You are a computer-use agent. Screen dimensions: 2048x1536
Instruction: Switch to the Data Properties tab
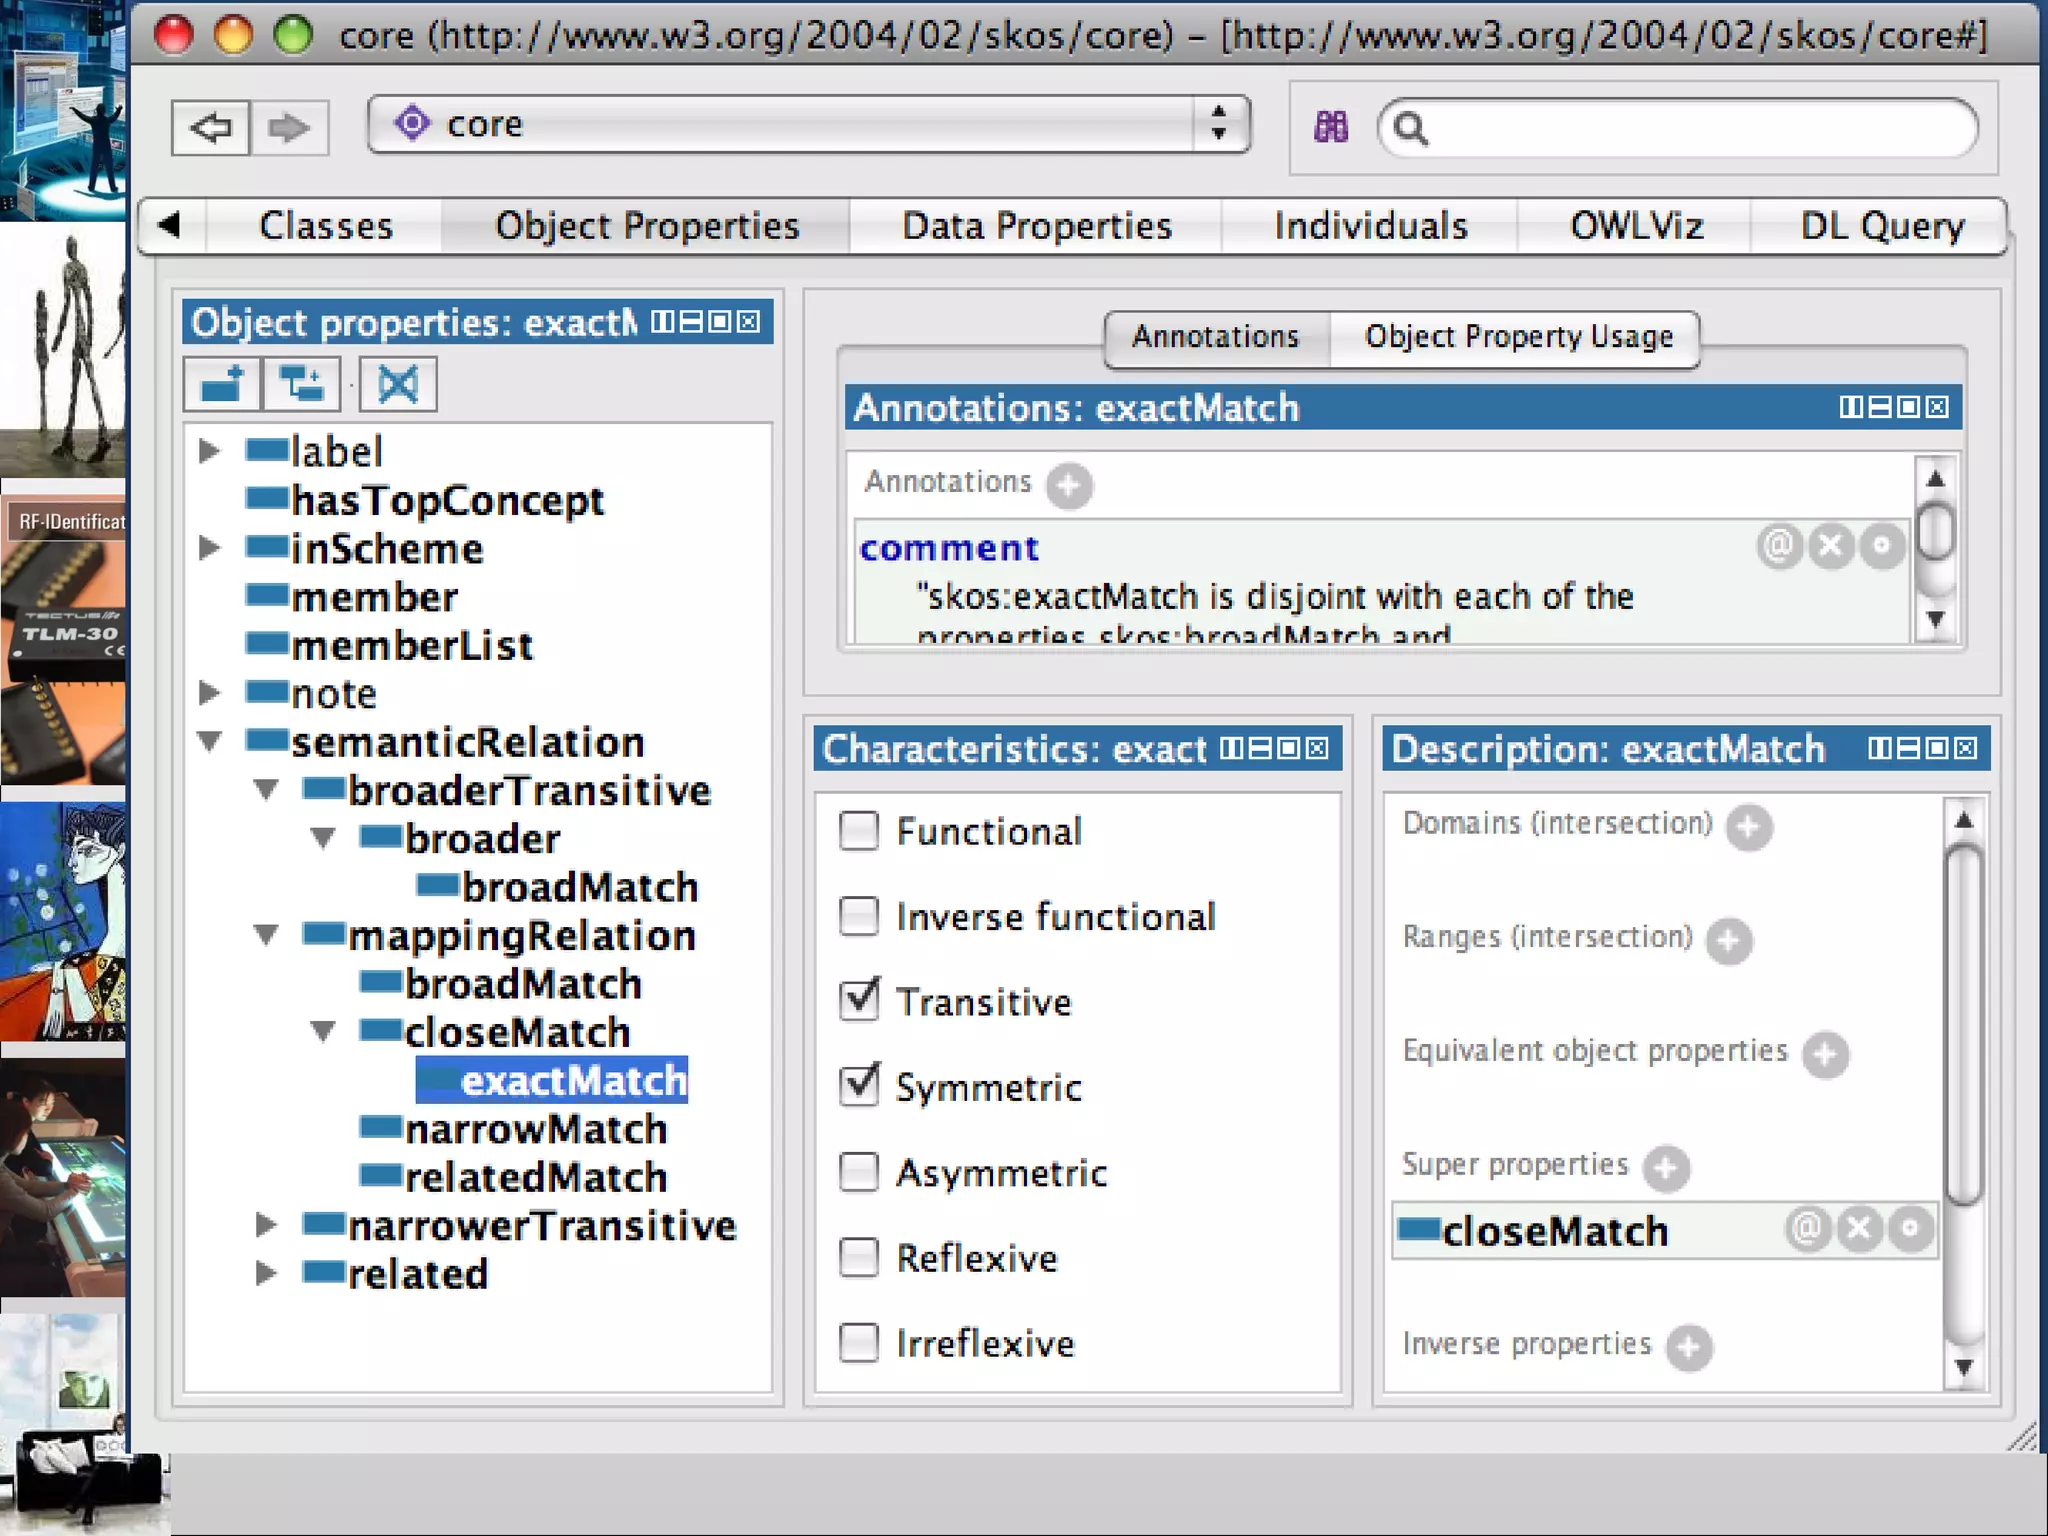(x=1036, y=226)
